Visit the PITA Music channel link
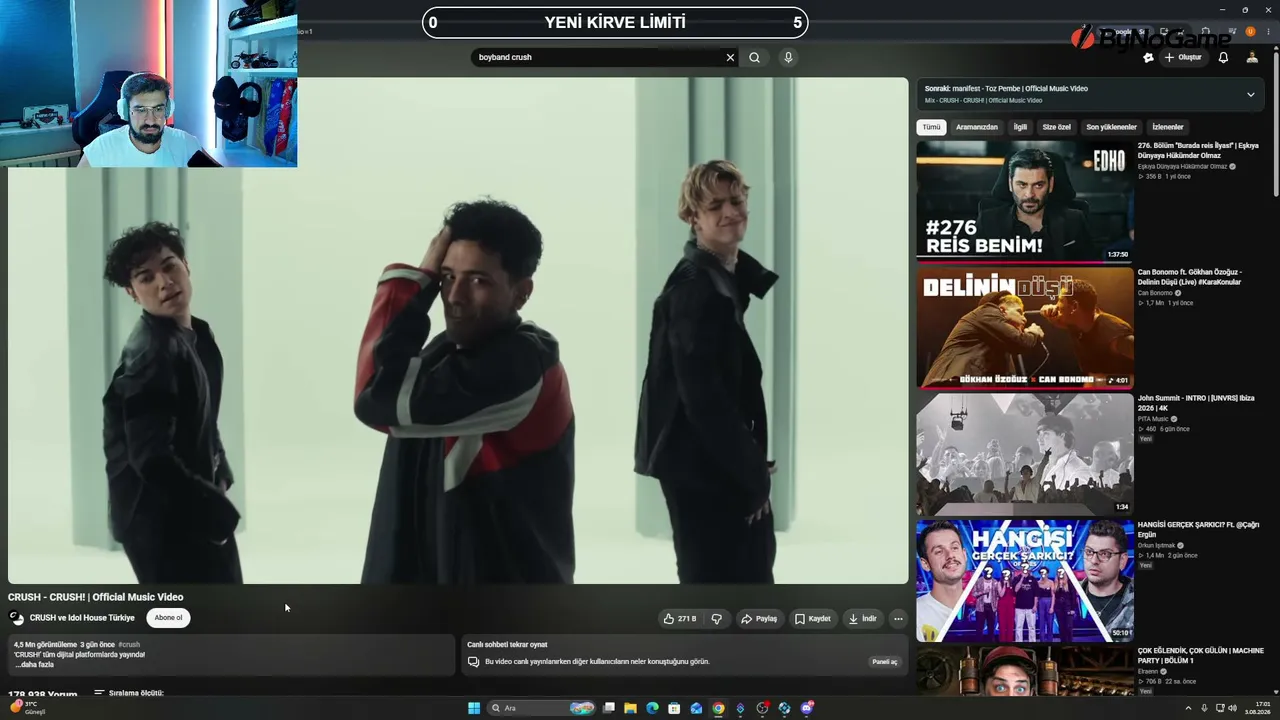This screenshot has width=1280, height=720. tap(1154, 419)
